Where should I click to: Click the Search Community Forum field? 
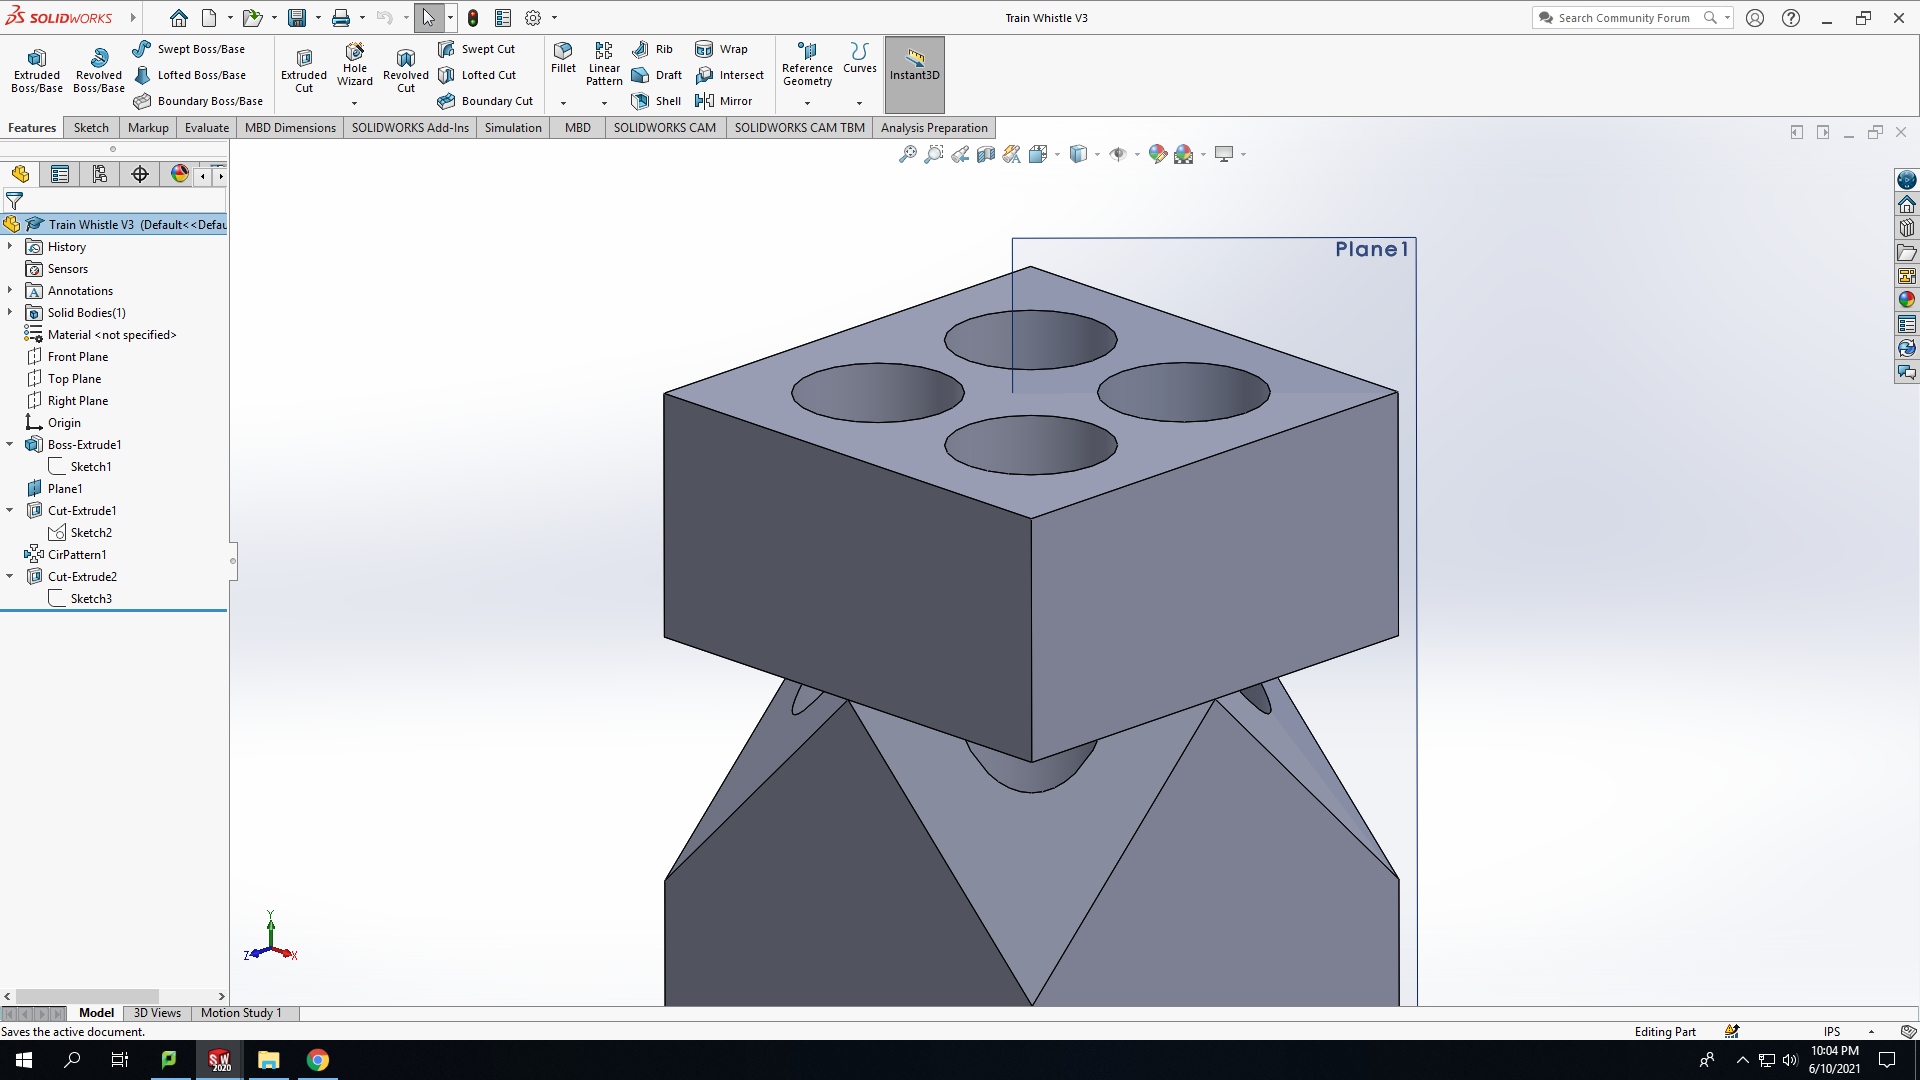(1624, 18)
